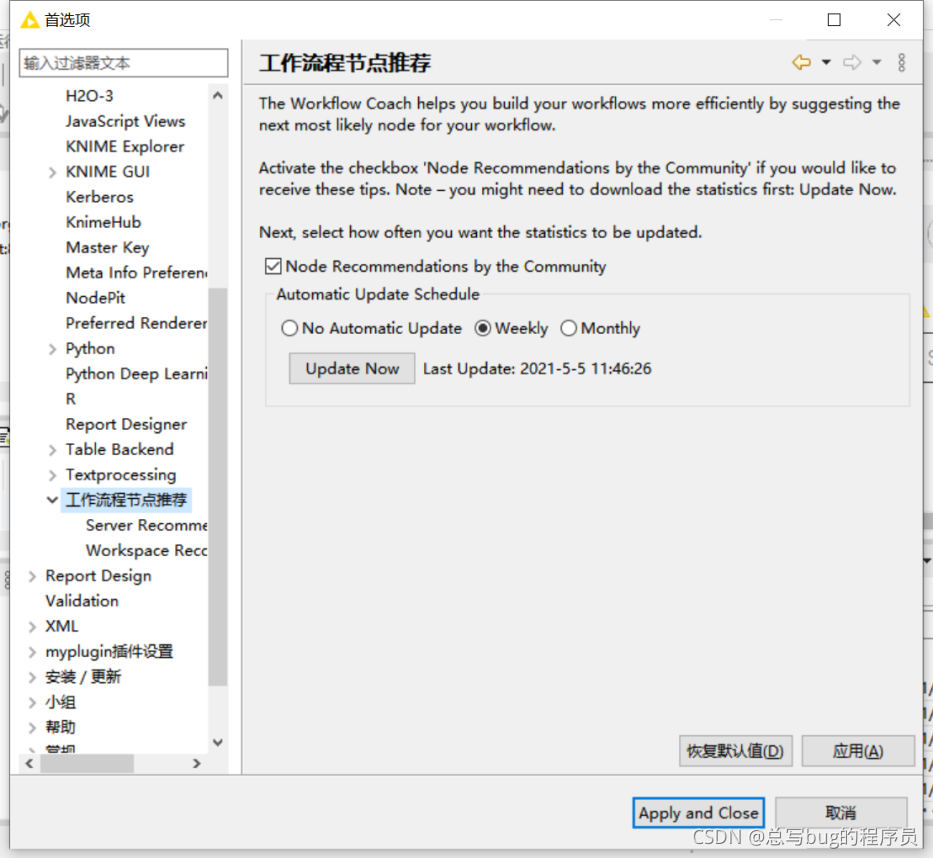Screen dimensions: 933x858
Task: Click Apply and Close button
Action: pos(699,813)
